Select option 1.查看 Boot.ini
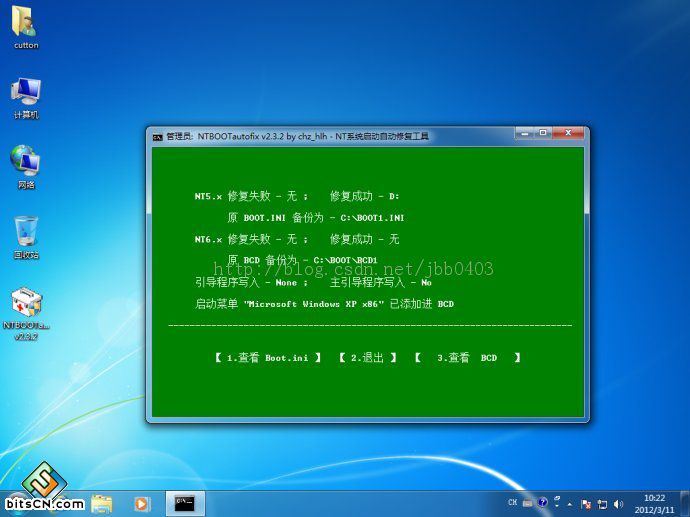 coord(268,358)
